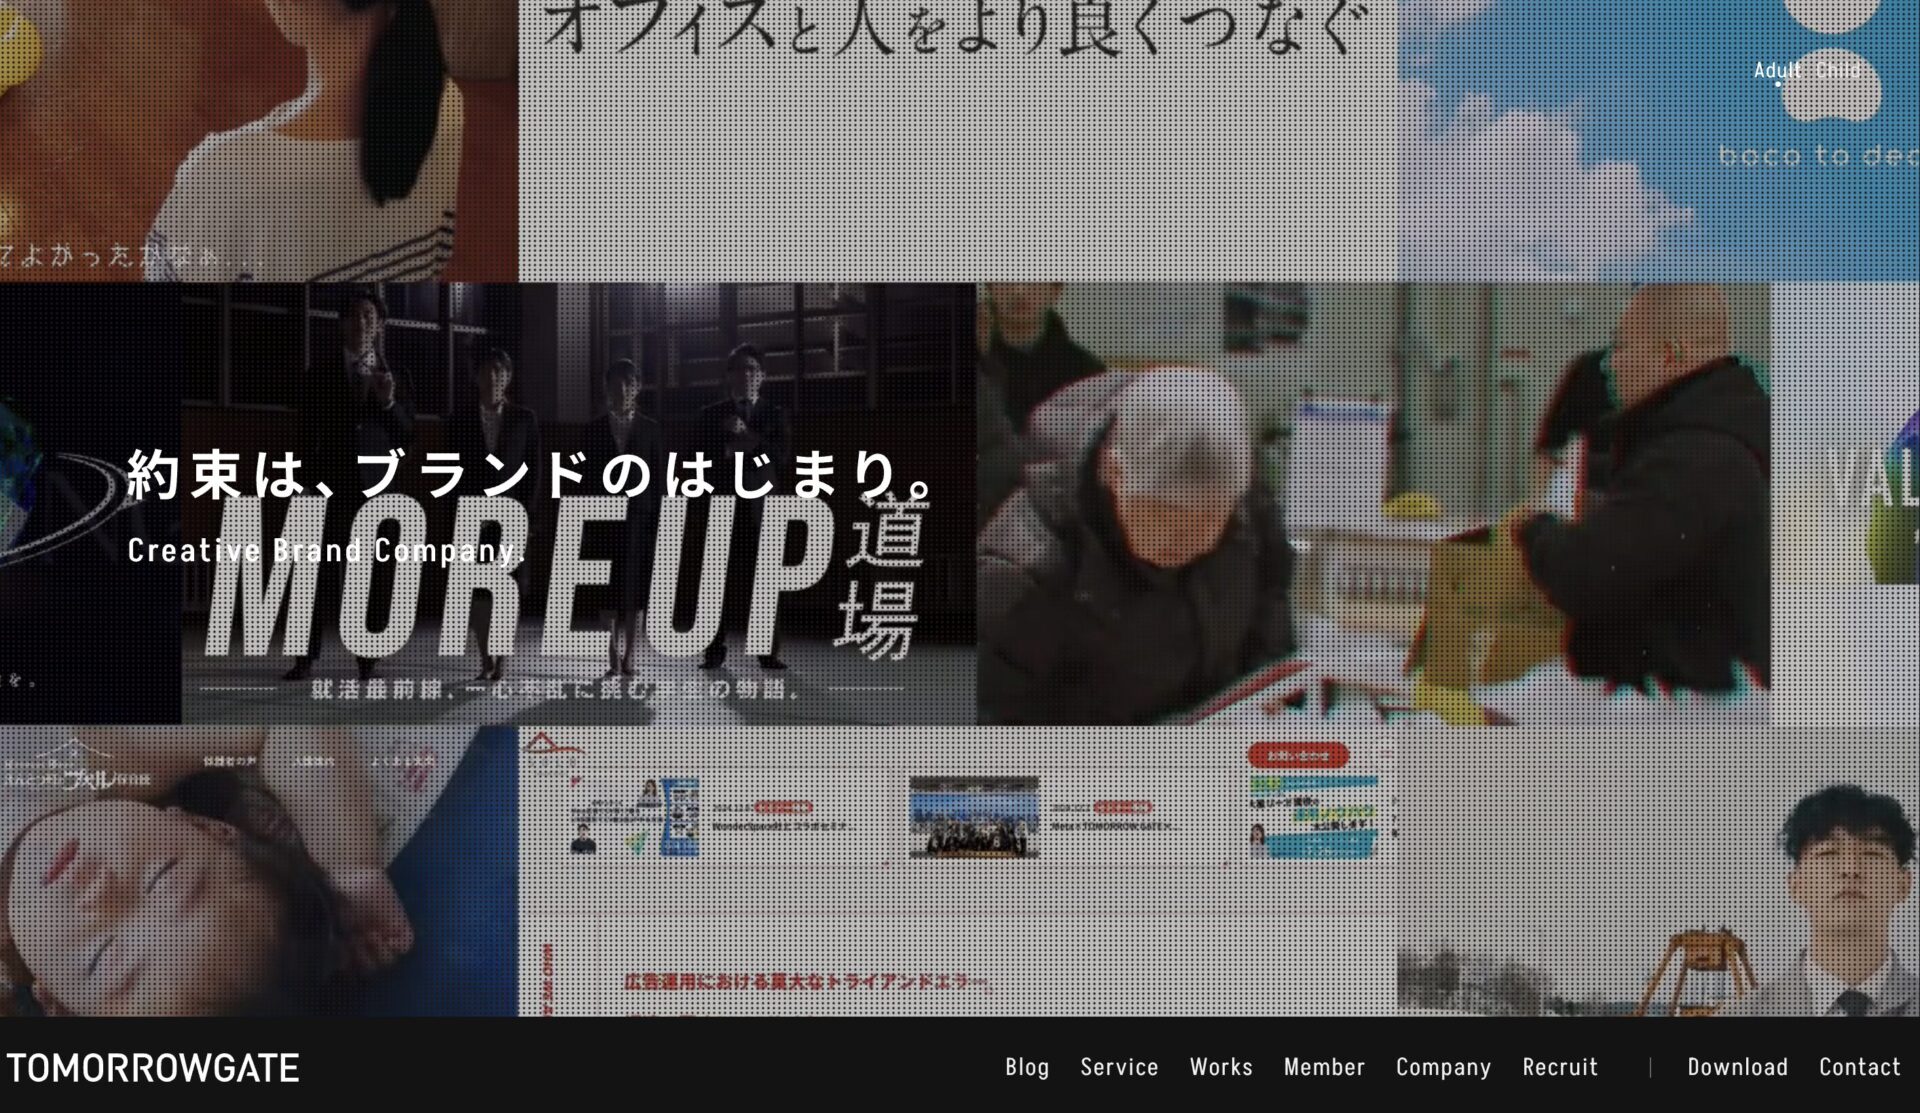Image resolution: width=1920 pixels, height=1113 pixels.
Task: Open the elderly man writing photo thumbnail
Action: pyautogui.click(x=1373, y=503)
